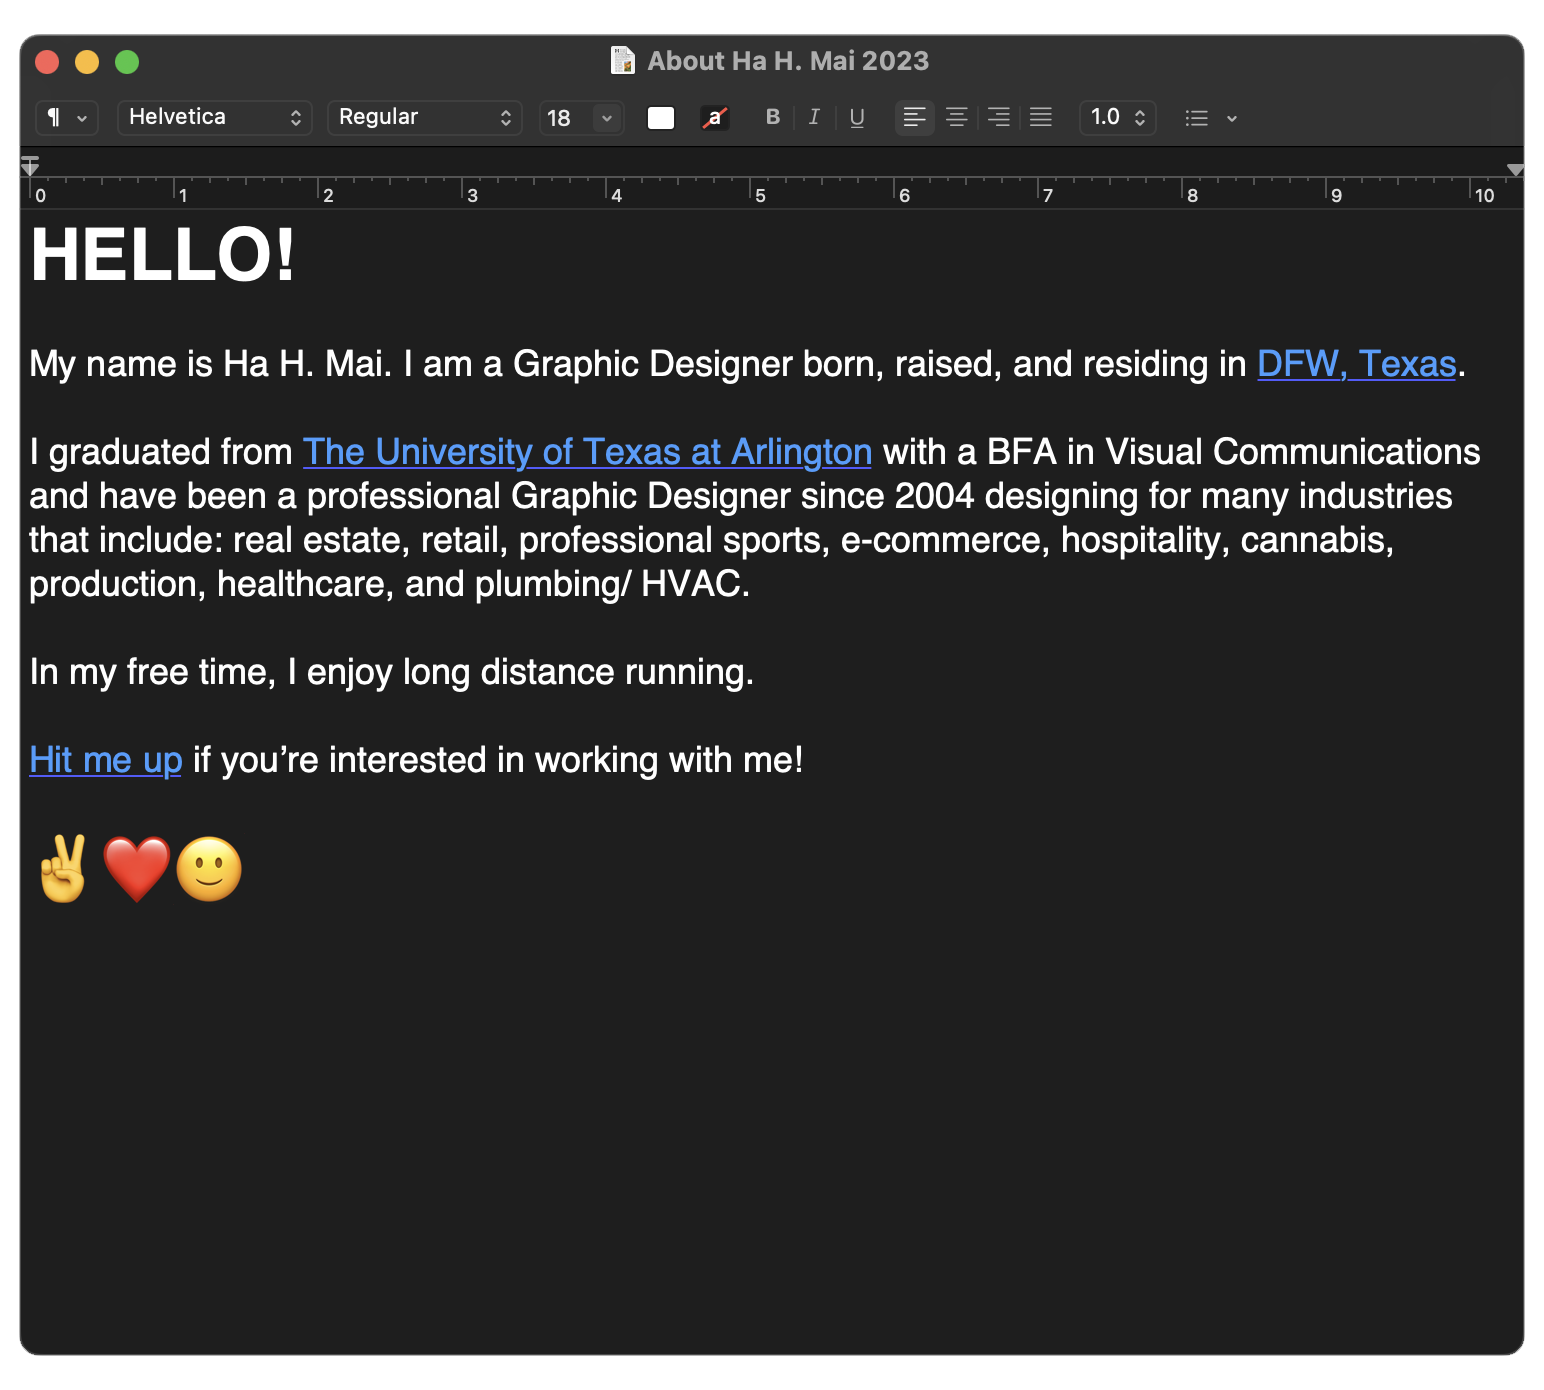Justify the text alignment
The image size is (1544, 1390).
1041,118
